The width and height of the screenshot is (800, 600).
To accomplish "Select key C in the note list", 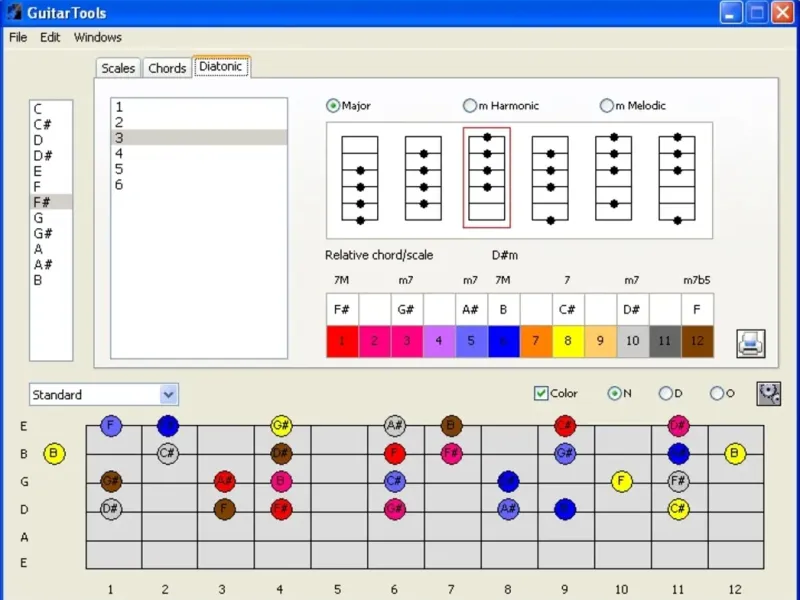I will coord(51,109).
